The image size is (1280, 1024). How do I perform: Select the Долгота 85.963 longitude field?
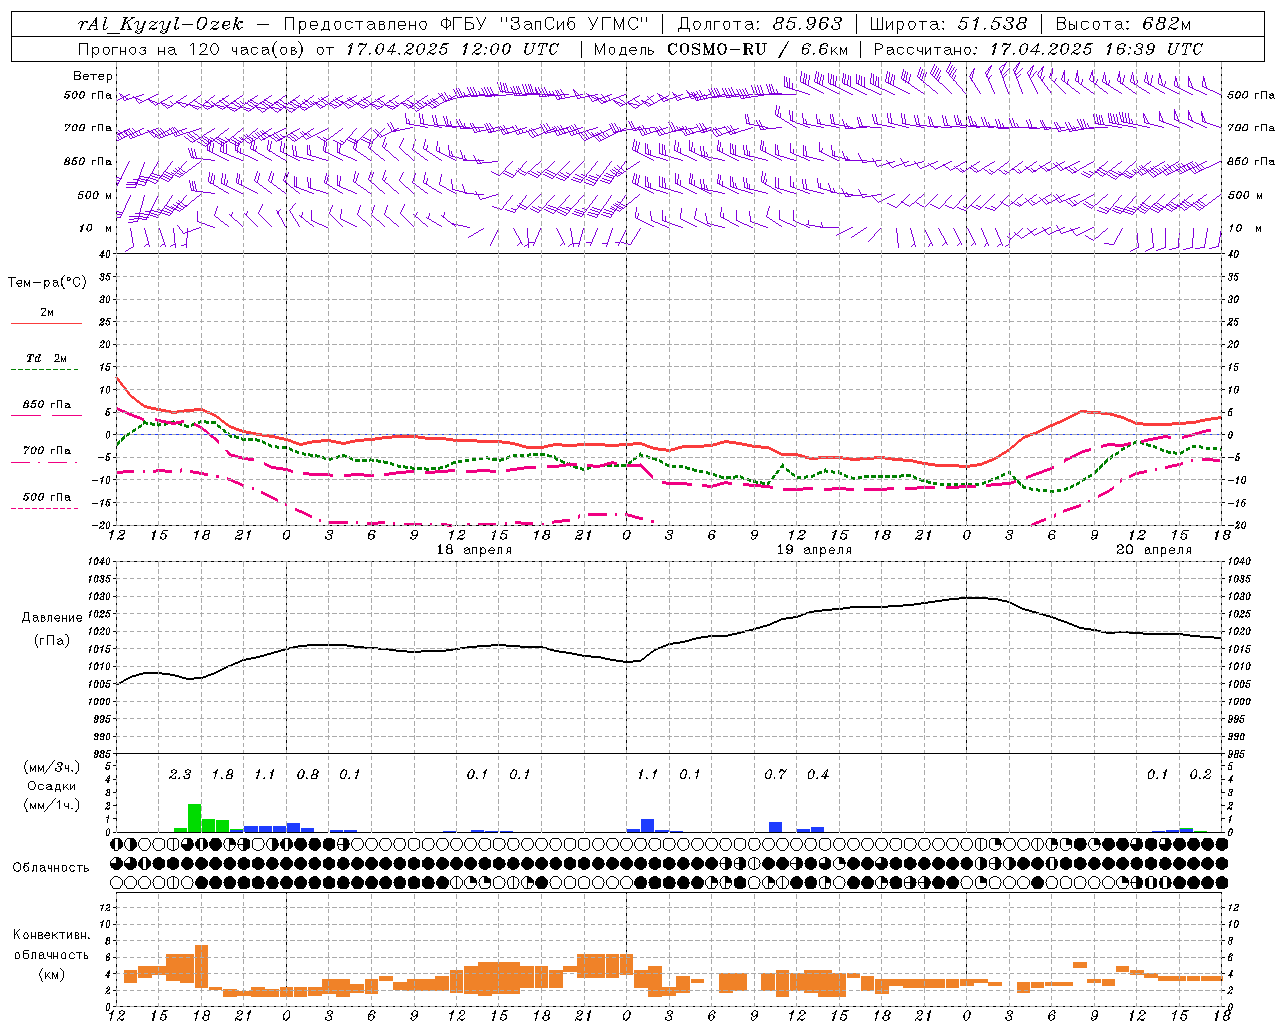coord(760,24)
